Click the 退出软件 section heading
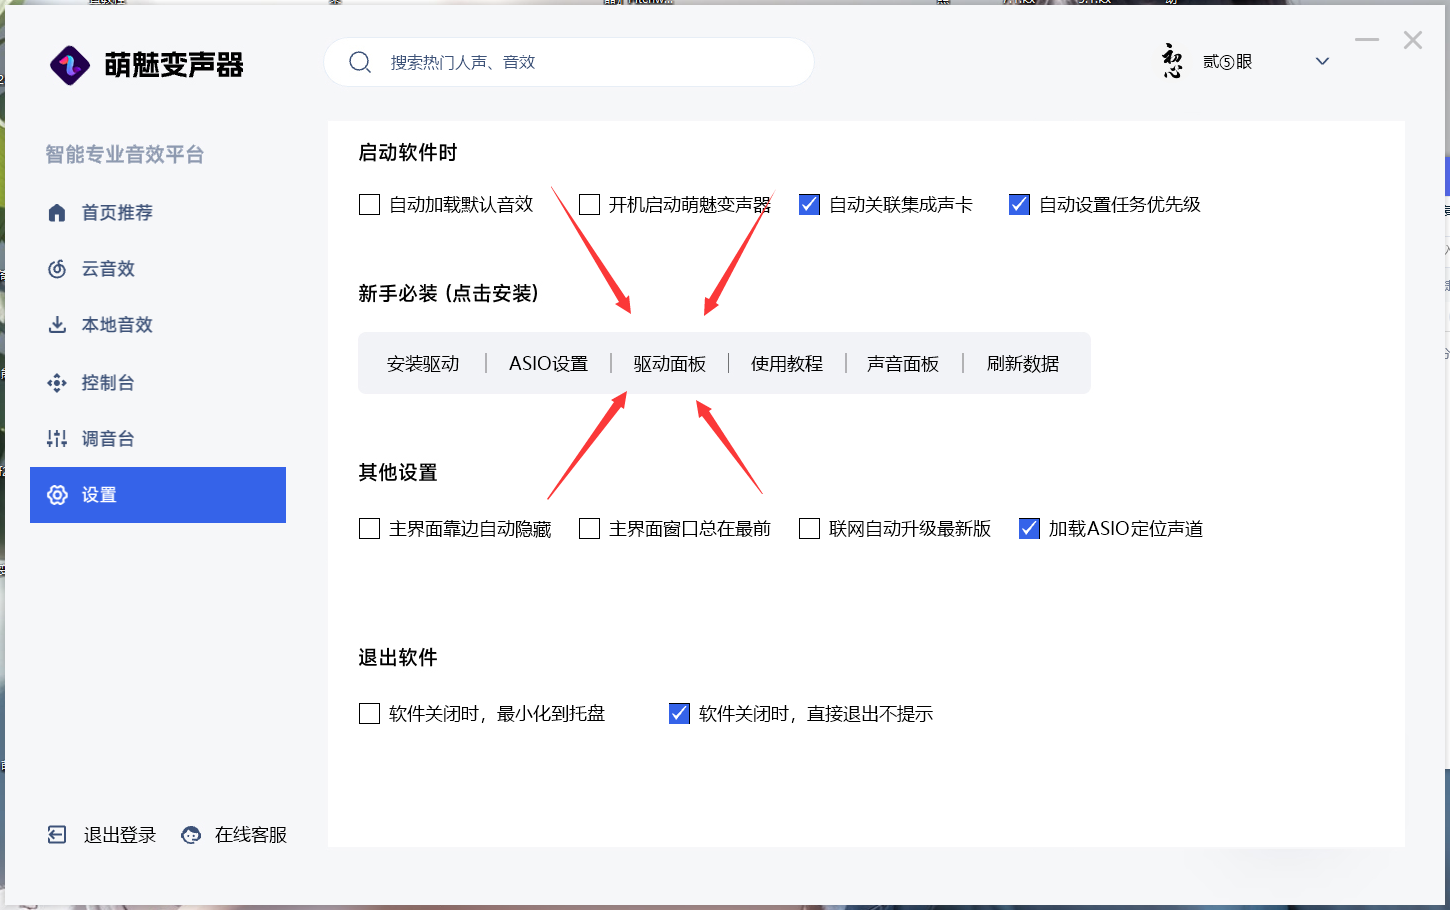The width and height of the screenshot is (1450, 910). tap(398, 658)
